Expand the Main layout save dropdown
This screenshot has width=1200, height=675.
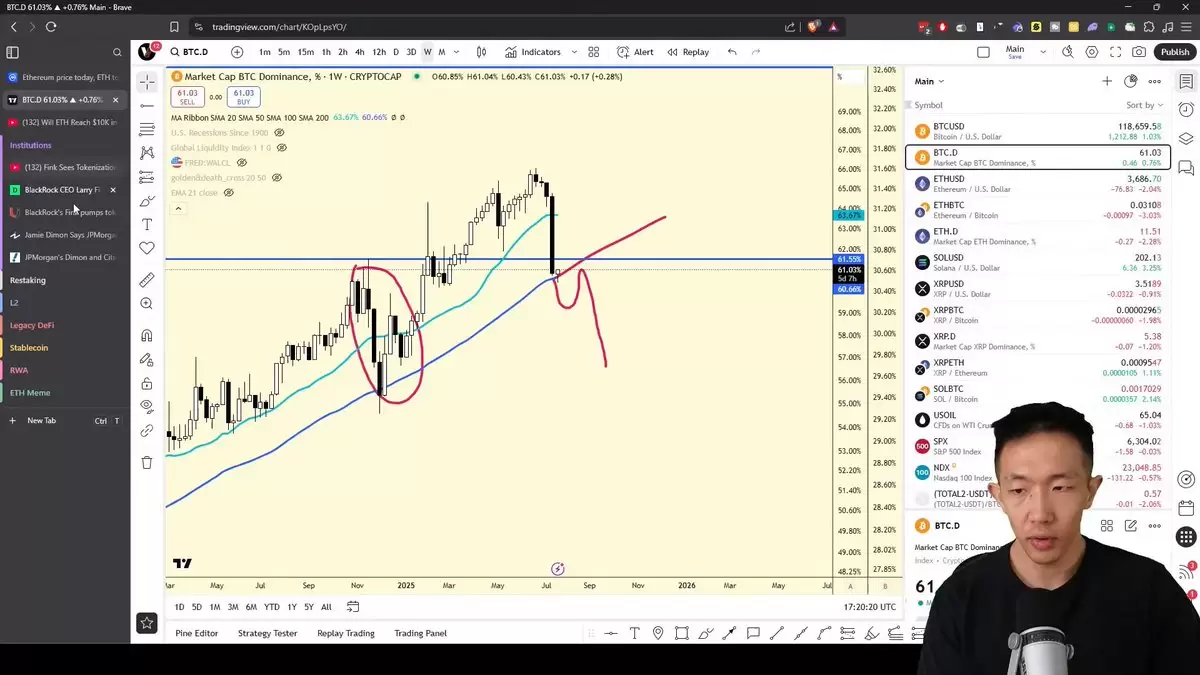coord(1043,52)
